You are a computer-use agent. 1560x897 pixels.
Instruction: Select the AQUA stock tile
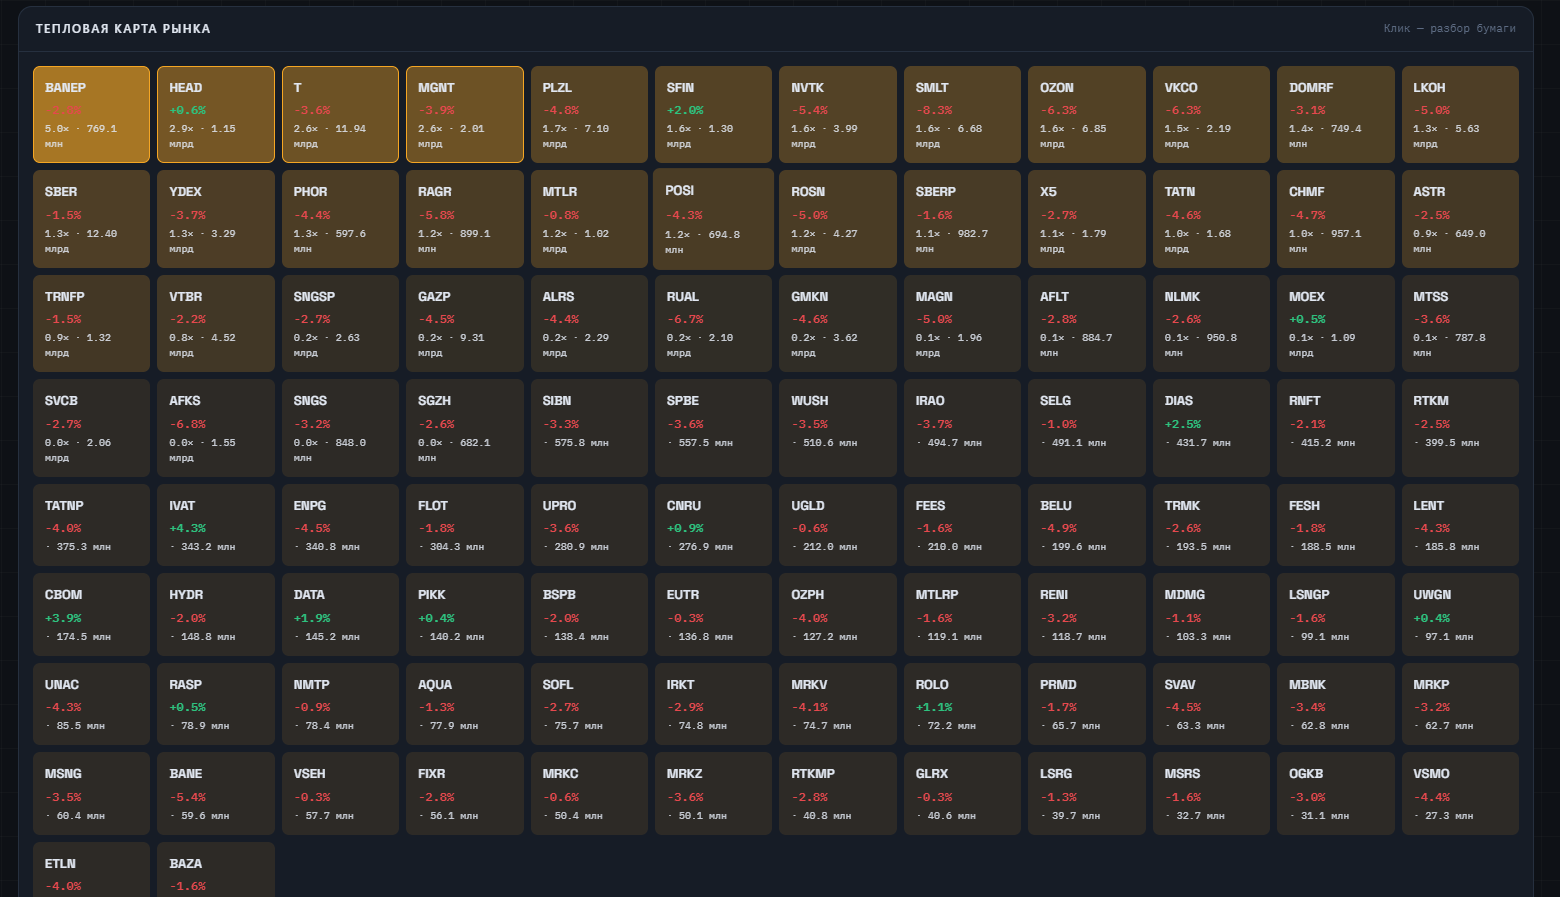(465, 704)
